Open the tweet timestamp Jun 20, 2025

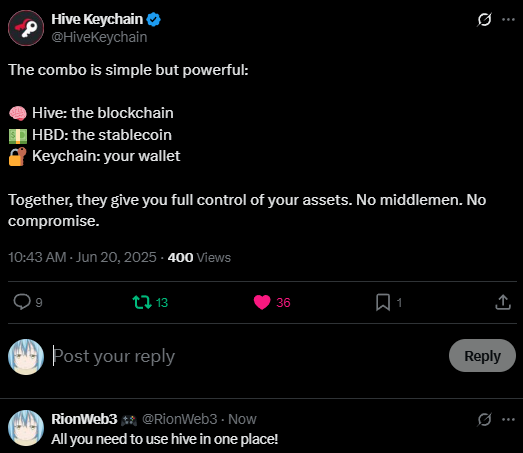(82, 258)
